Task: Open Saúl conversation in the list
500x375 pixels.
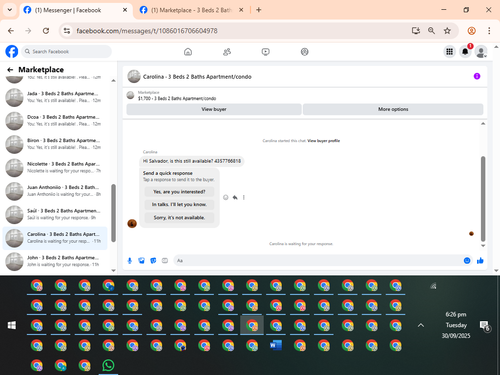Action: 55,214
